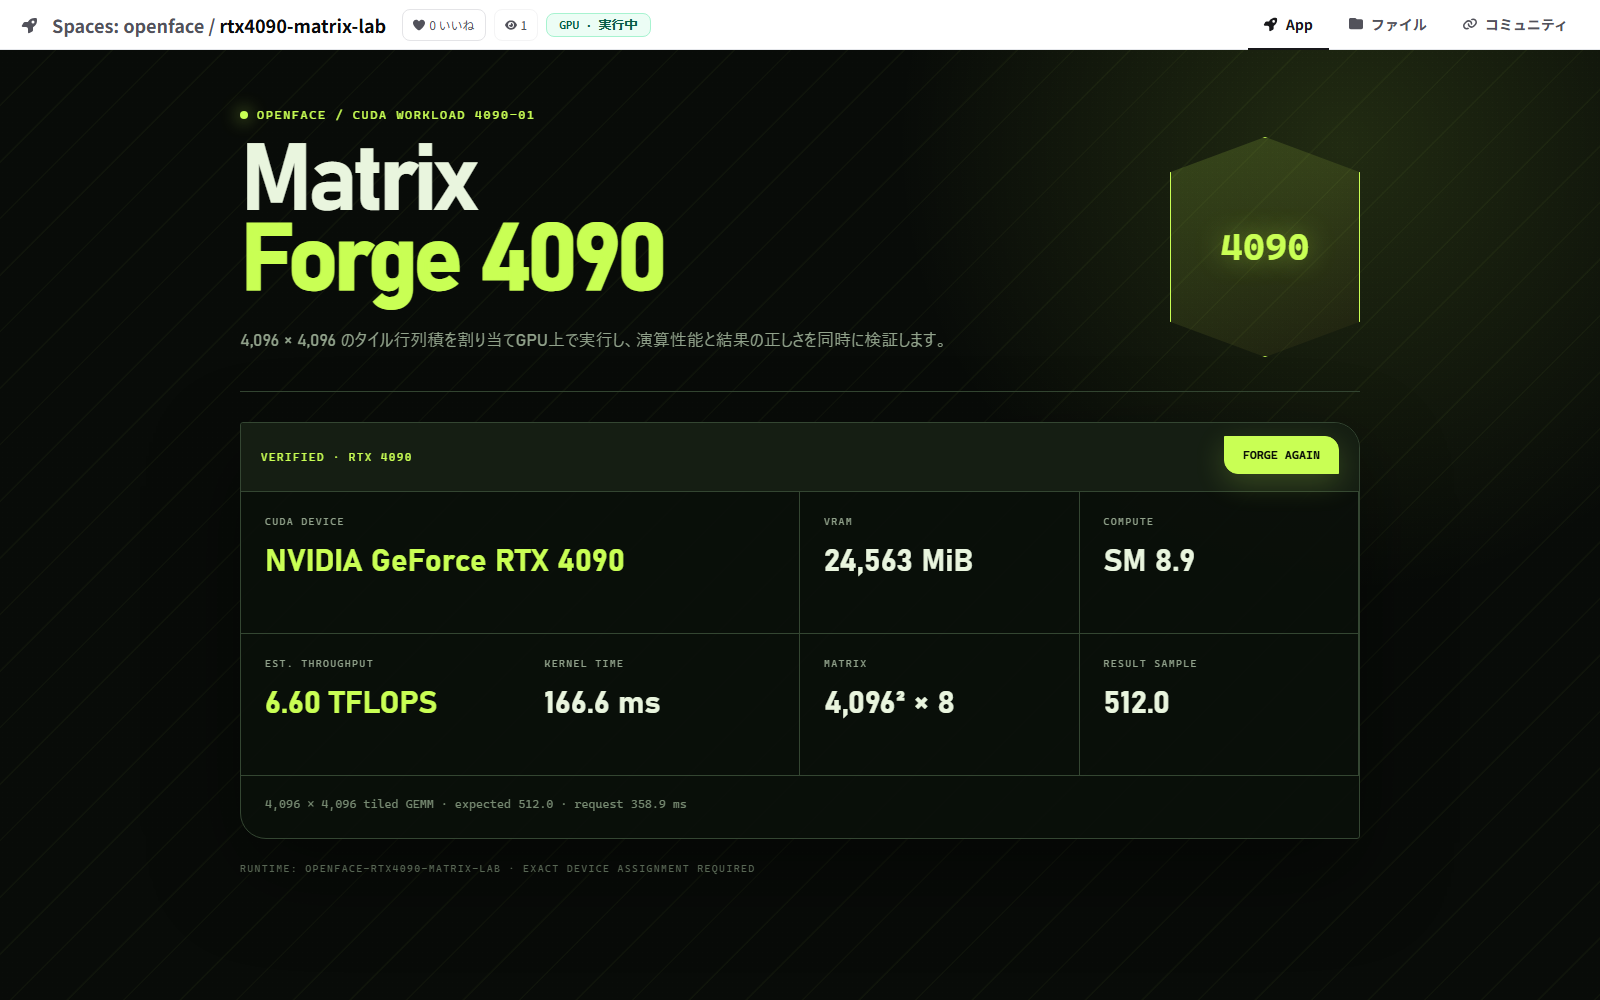Open the App tab

[x=1288, y=25]
